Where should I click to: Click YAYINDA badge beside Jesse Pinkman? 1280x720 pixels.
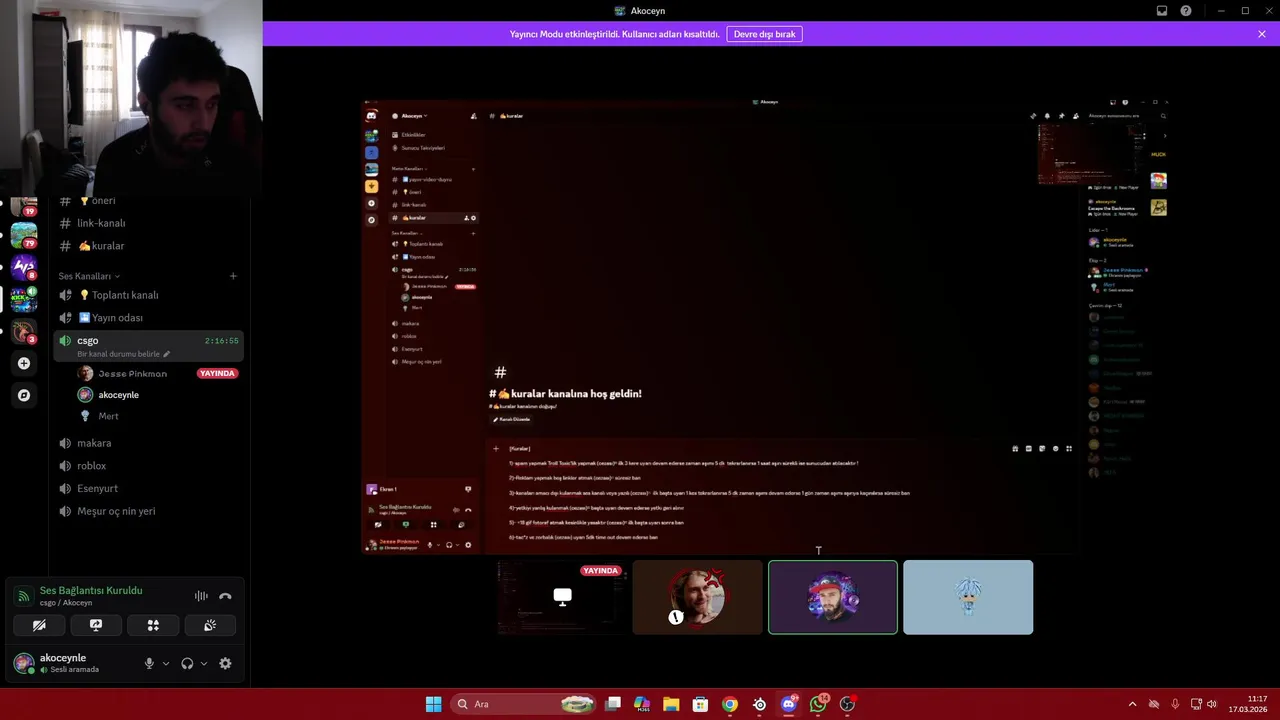(x=217, y=374)
